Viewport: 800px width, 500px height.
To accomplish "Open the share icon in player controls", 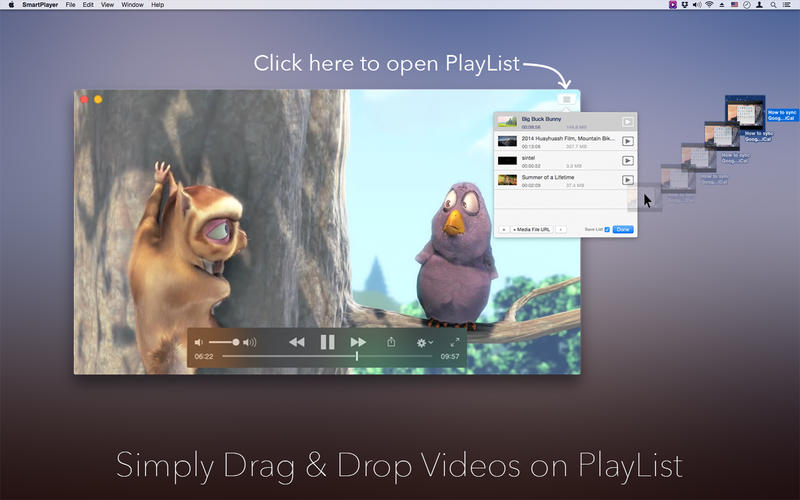I will tap(391, 342).
